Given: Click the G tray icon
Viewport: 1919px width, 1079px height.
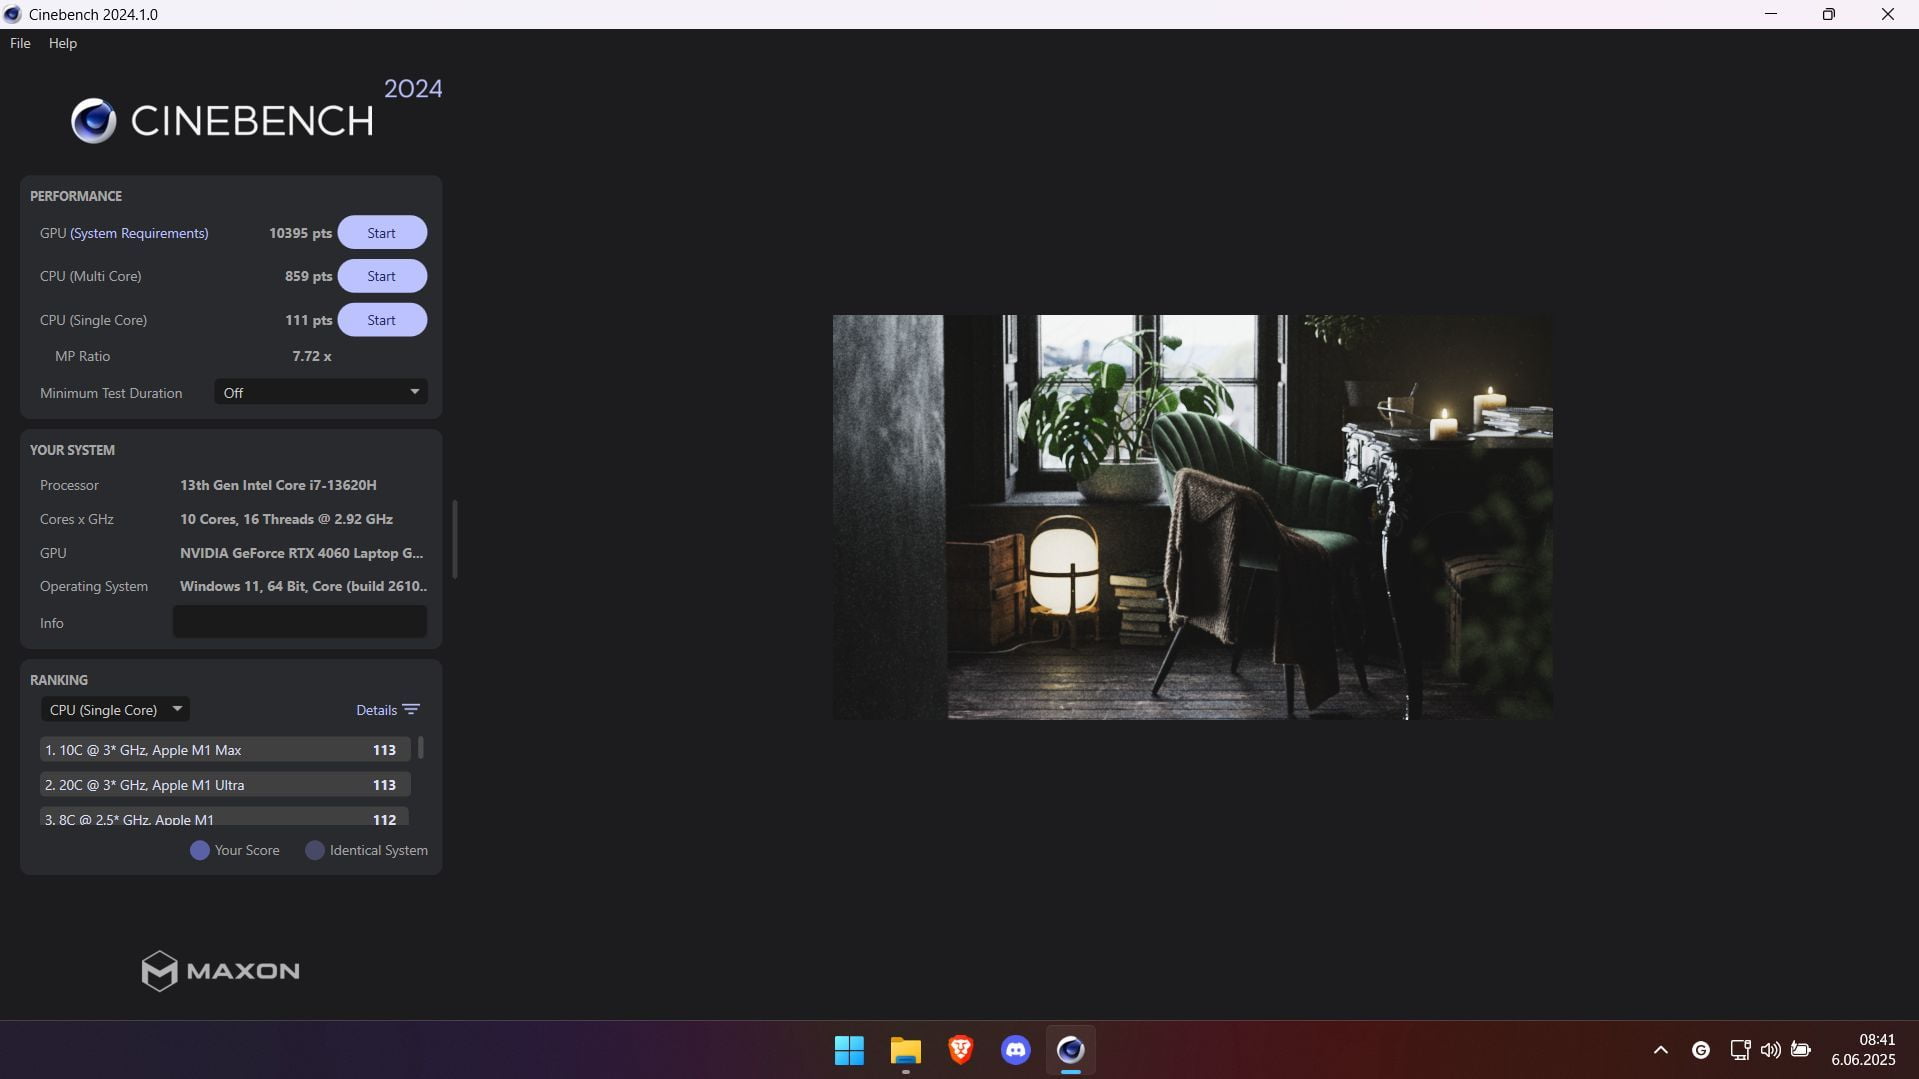Looking at the screenshot, I should click(x=1701, y=1050).
